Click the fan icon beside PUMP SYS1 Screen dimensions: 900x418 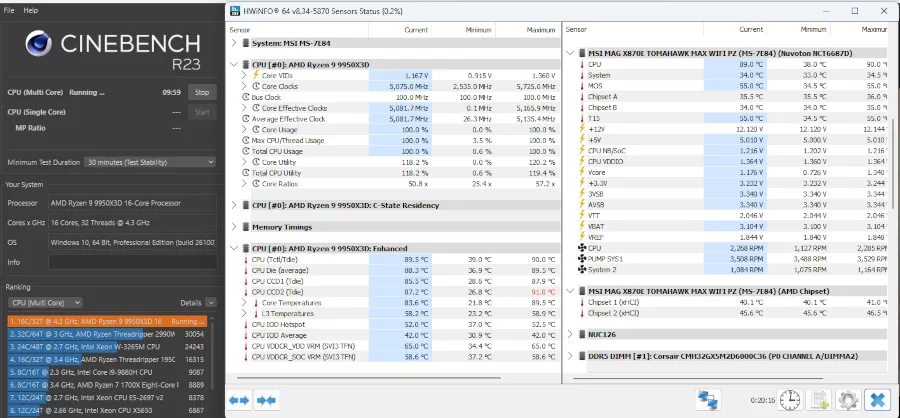pyautogui.click(x=582, y=259)
